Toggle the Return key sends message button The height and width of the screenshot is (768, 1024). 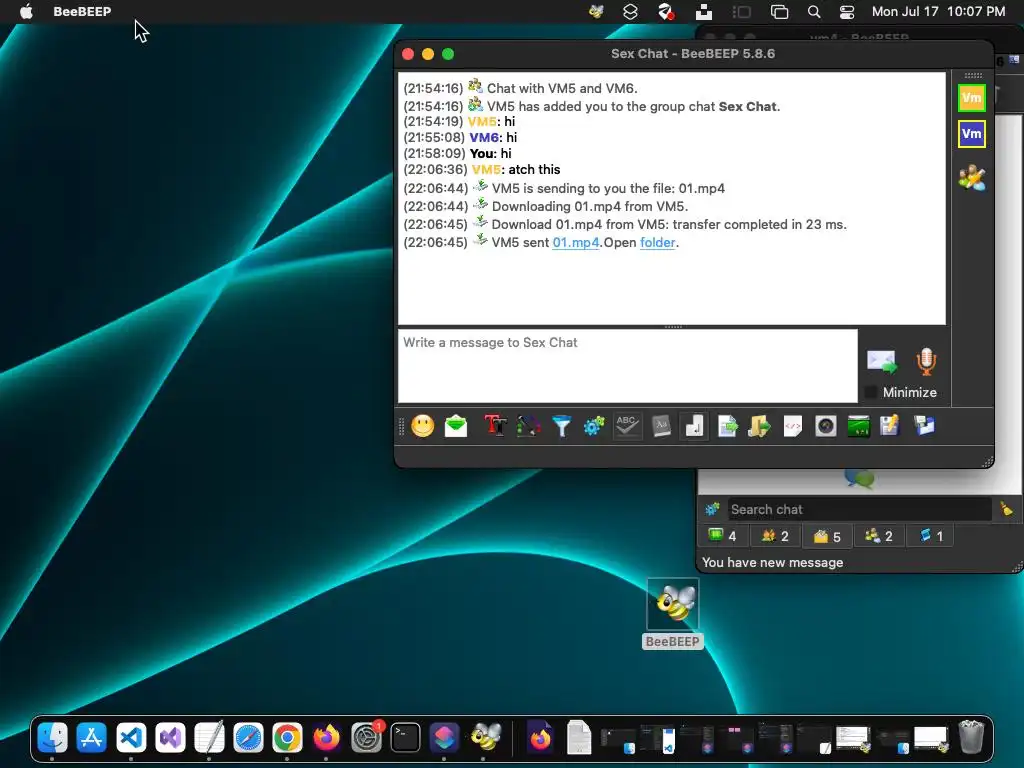pos(694,426)
